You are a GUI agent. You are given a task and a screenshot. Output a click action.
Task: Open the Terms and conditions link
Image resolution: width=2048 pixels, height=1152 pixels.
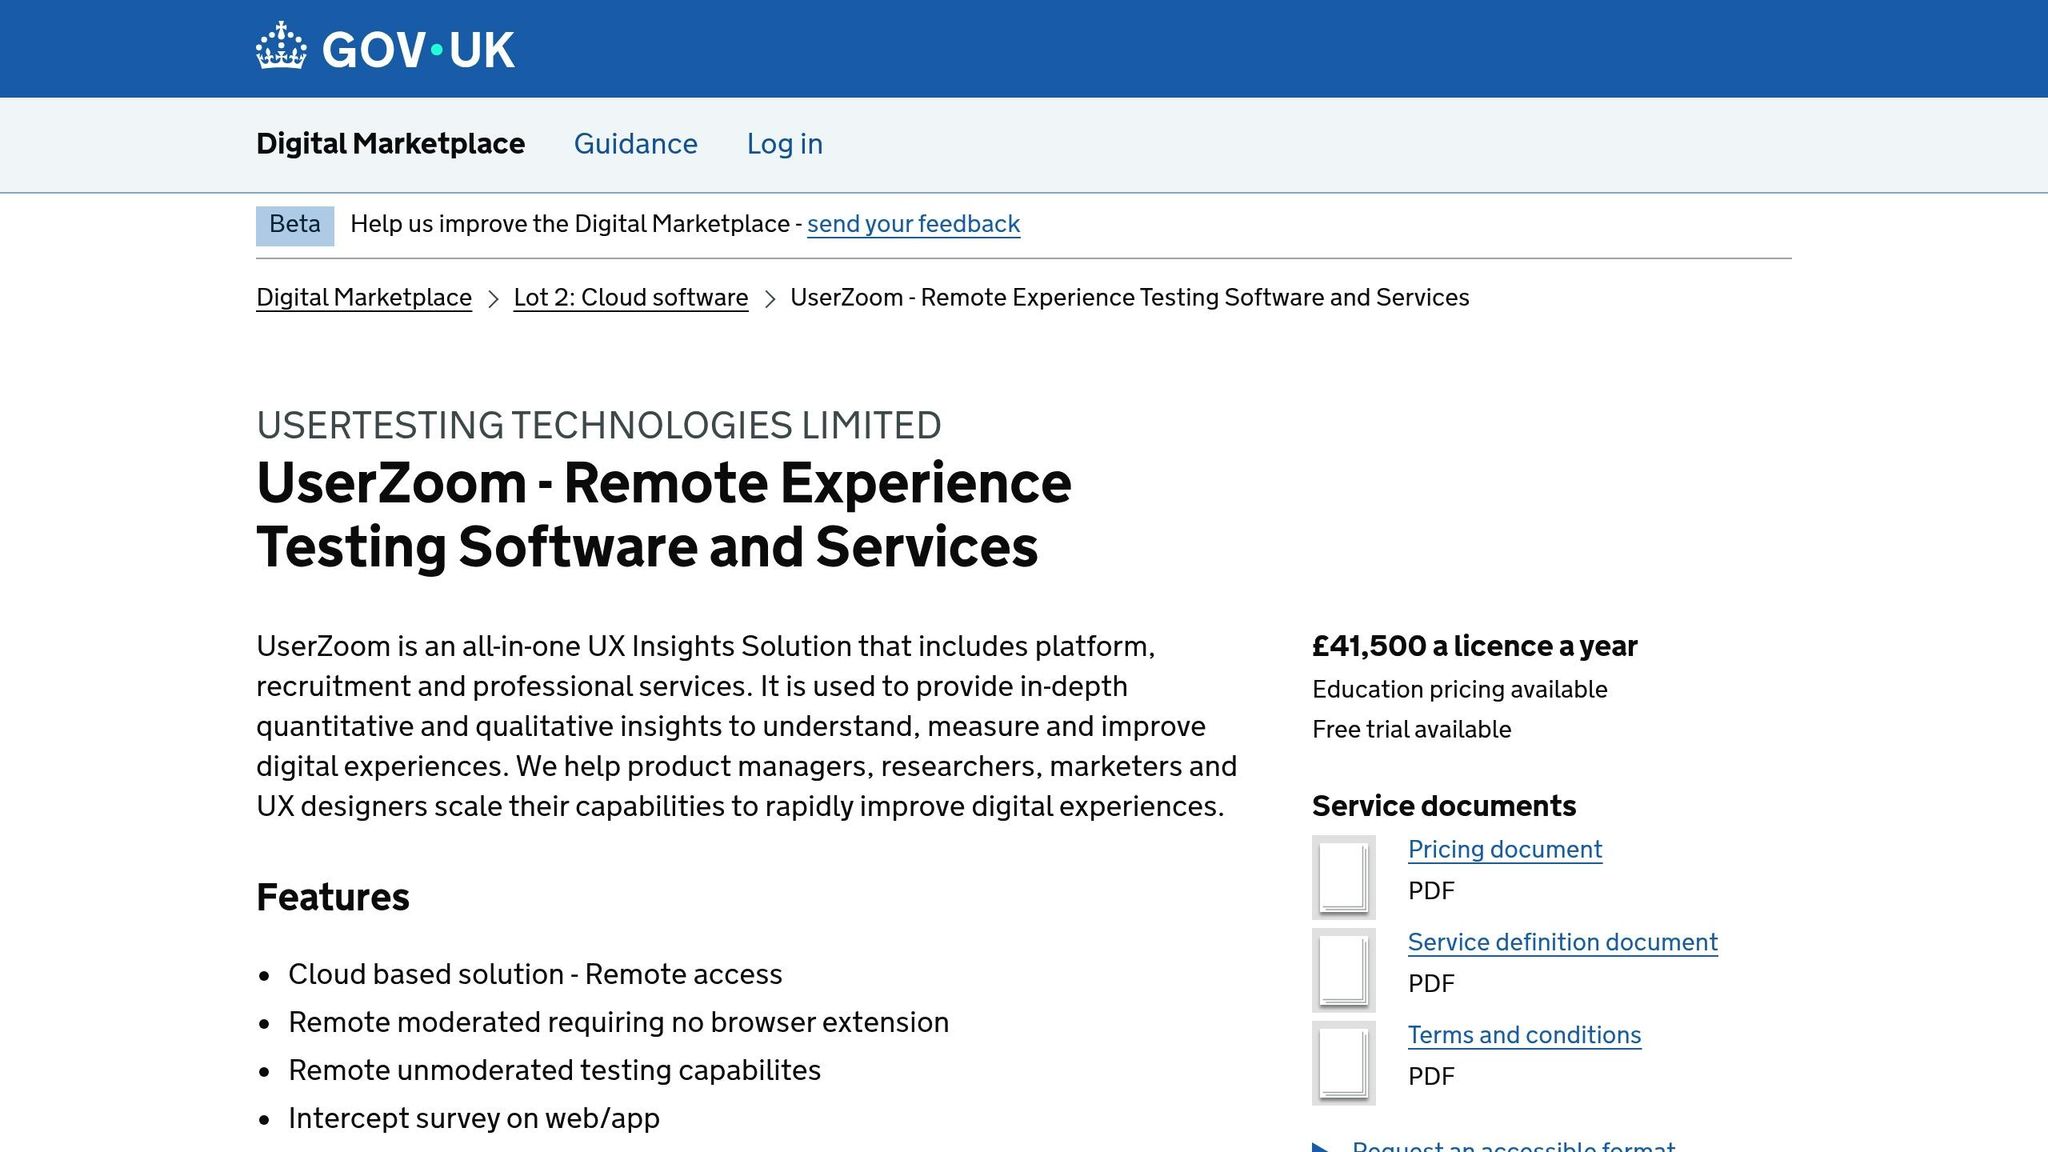1524,1036
